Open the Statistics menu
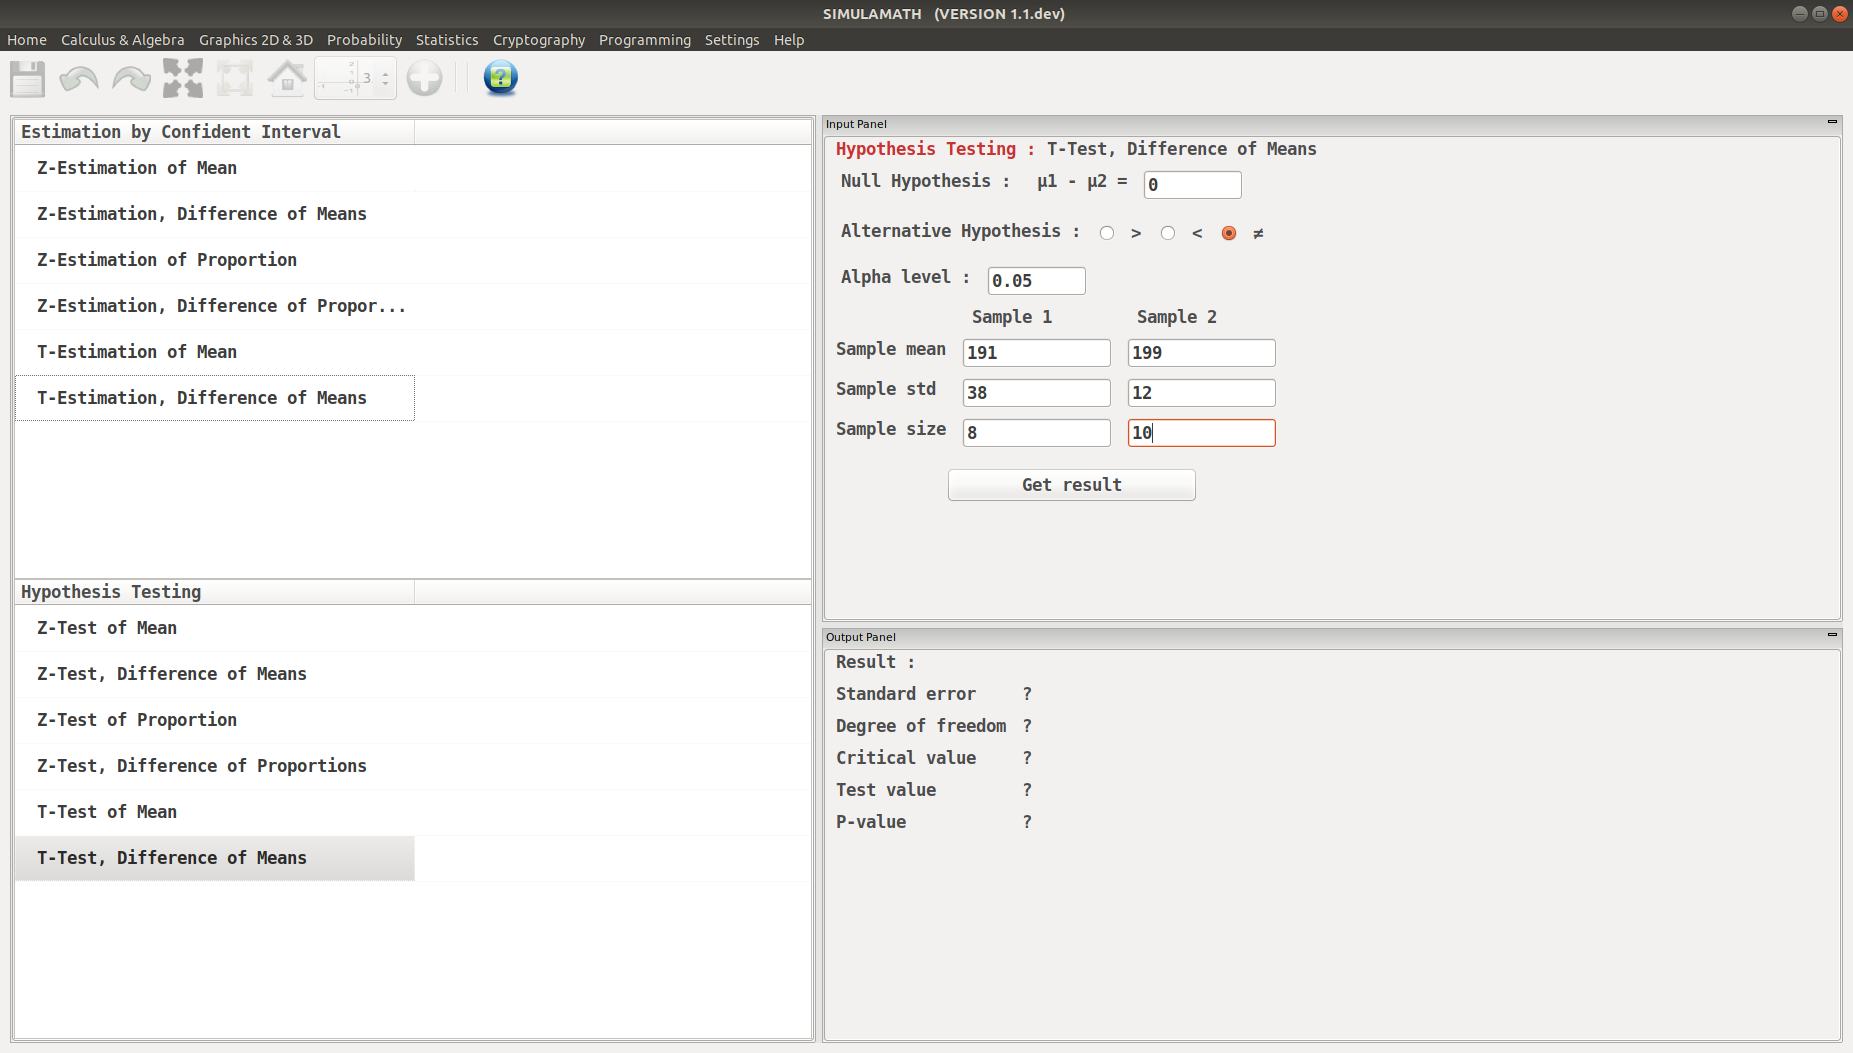 [447, 40]
